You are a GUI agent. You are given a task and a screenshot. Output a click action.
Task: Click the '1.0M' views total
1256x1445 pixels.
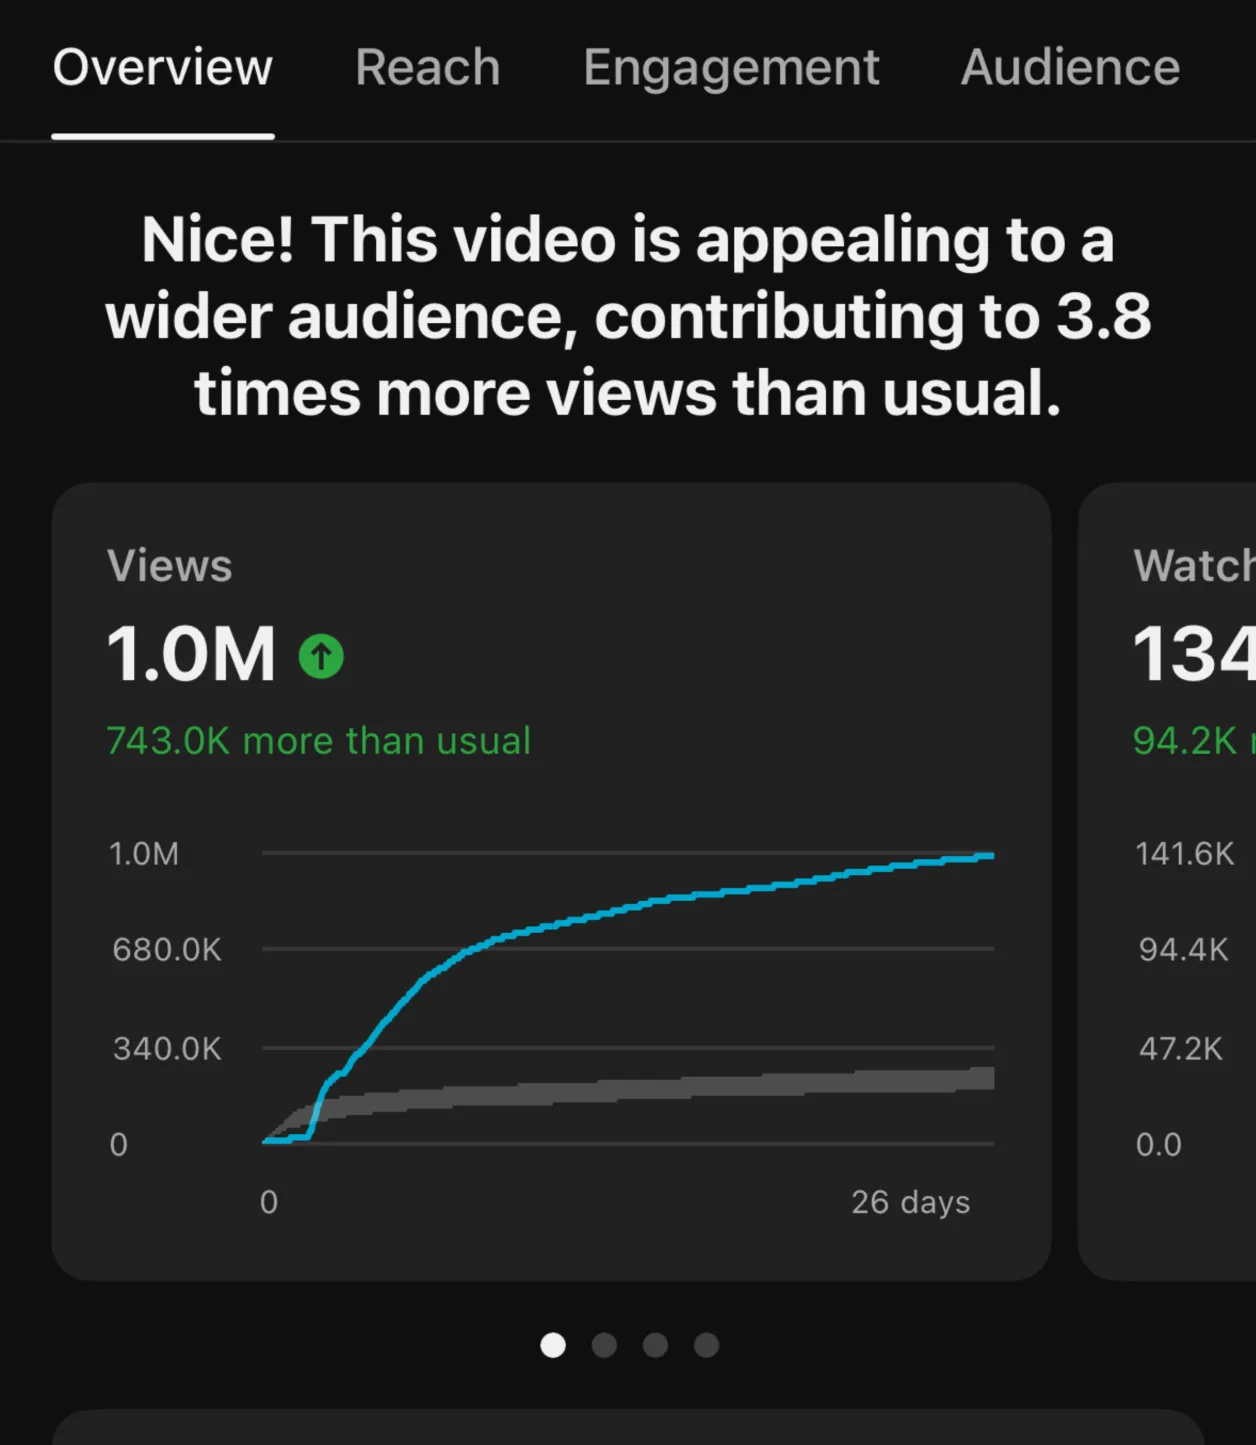click(191, 655)
